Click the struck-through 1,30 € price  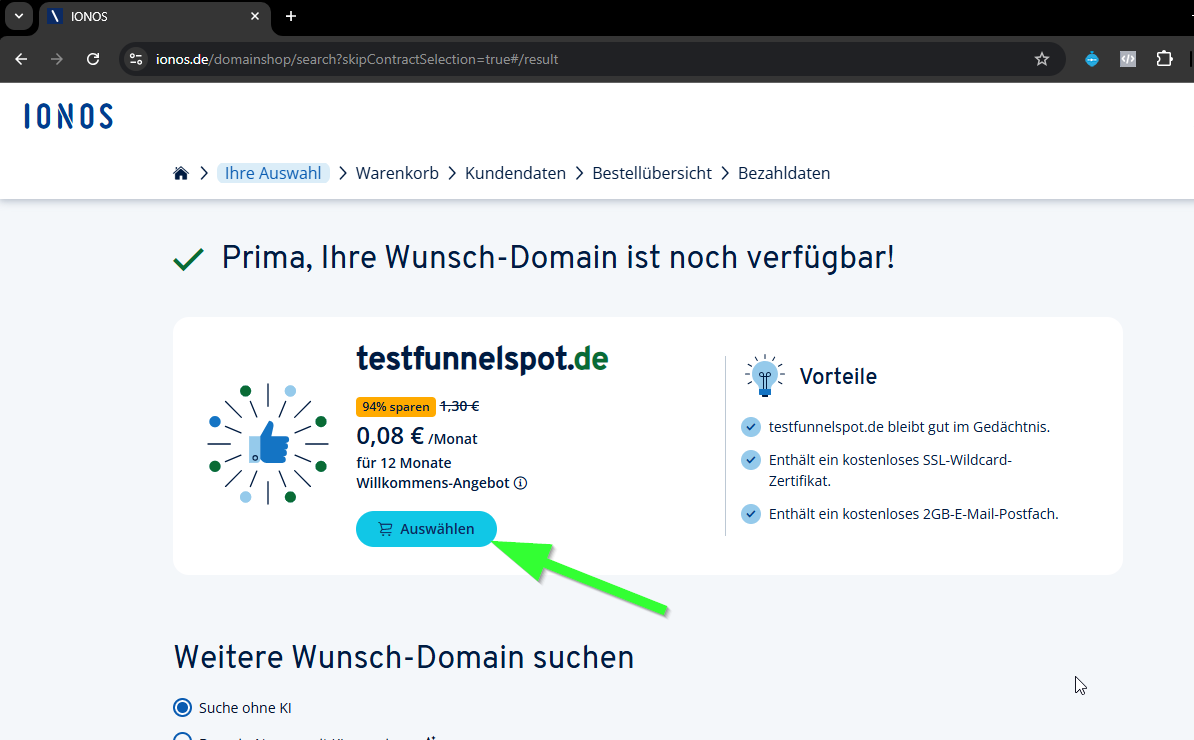tap(459, 407)
